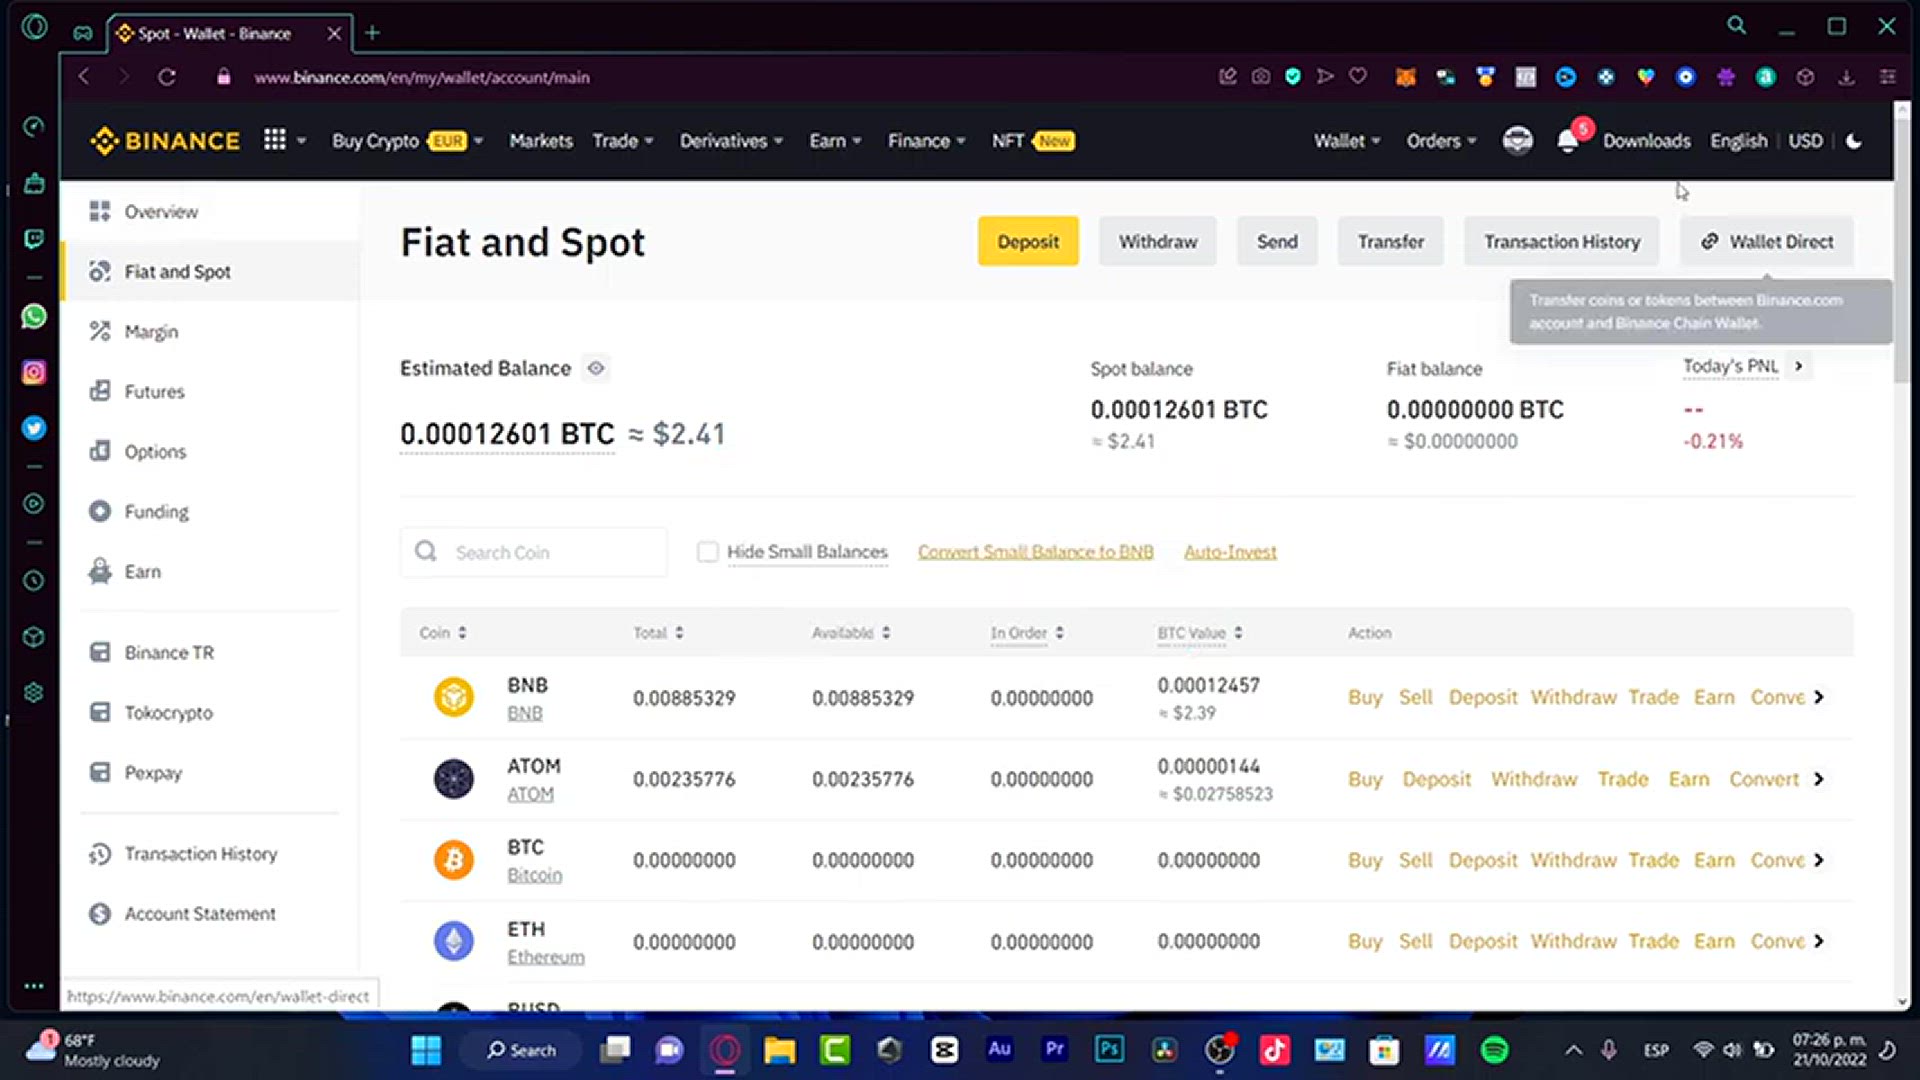Open the apps grid menu icon
Image resolution: width=1920 pixels, height=1080 pixels.
(275, 140)
